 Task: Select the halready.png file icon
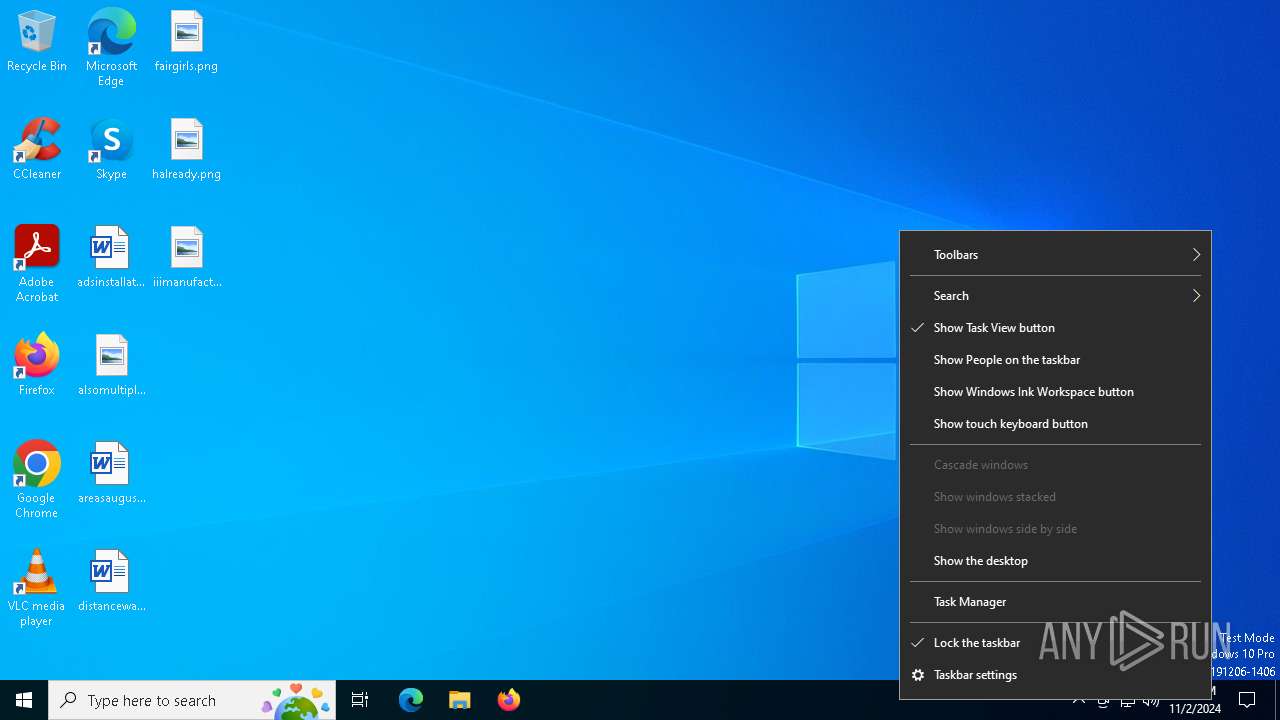(186, 150)
